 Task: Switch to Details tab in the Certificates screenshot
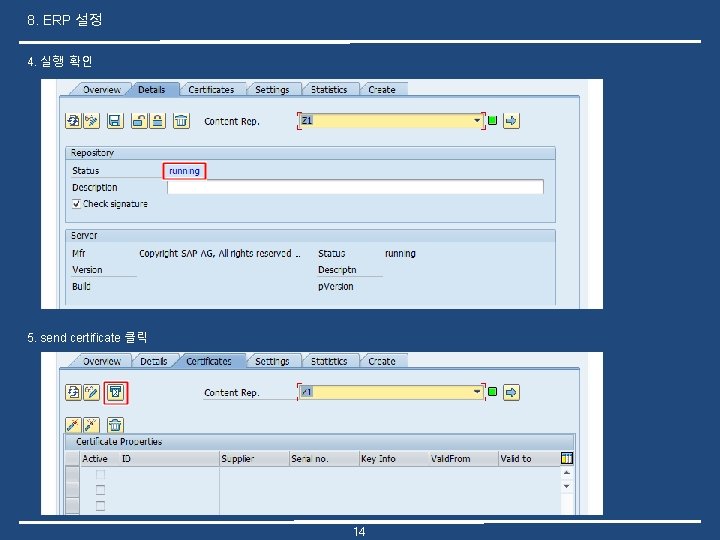(154, 361)
